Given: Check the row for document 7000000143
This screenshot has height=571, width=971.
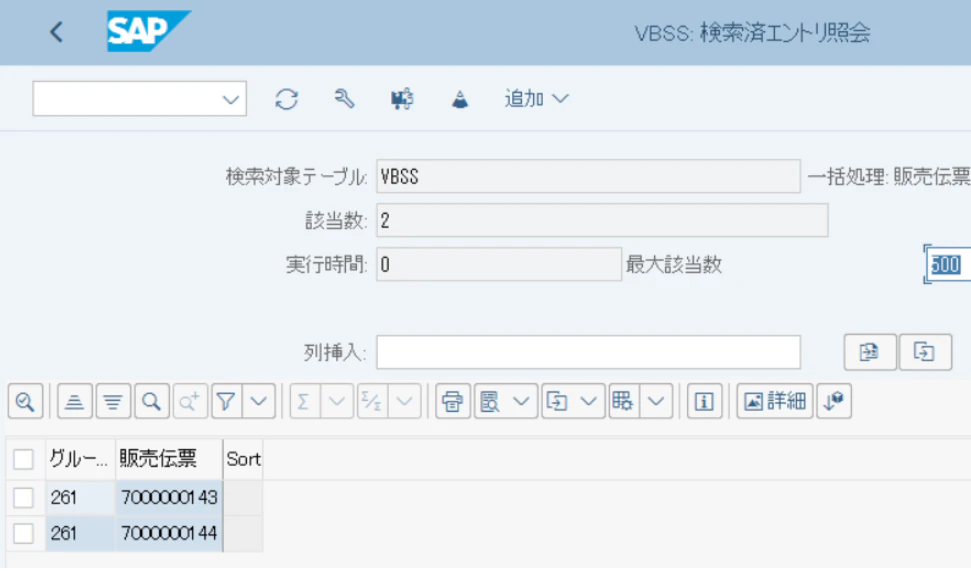Looking at the screenshot, I should pyautogui.click(x=24, y=497).
